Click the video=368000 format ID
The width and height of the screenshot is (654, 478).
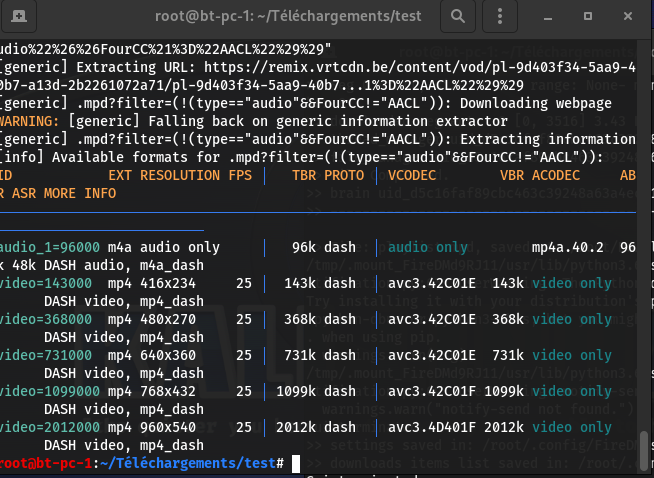[45, 319]
